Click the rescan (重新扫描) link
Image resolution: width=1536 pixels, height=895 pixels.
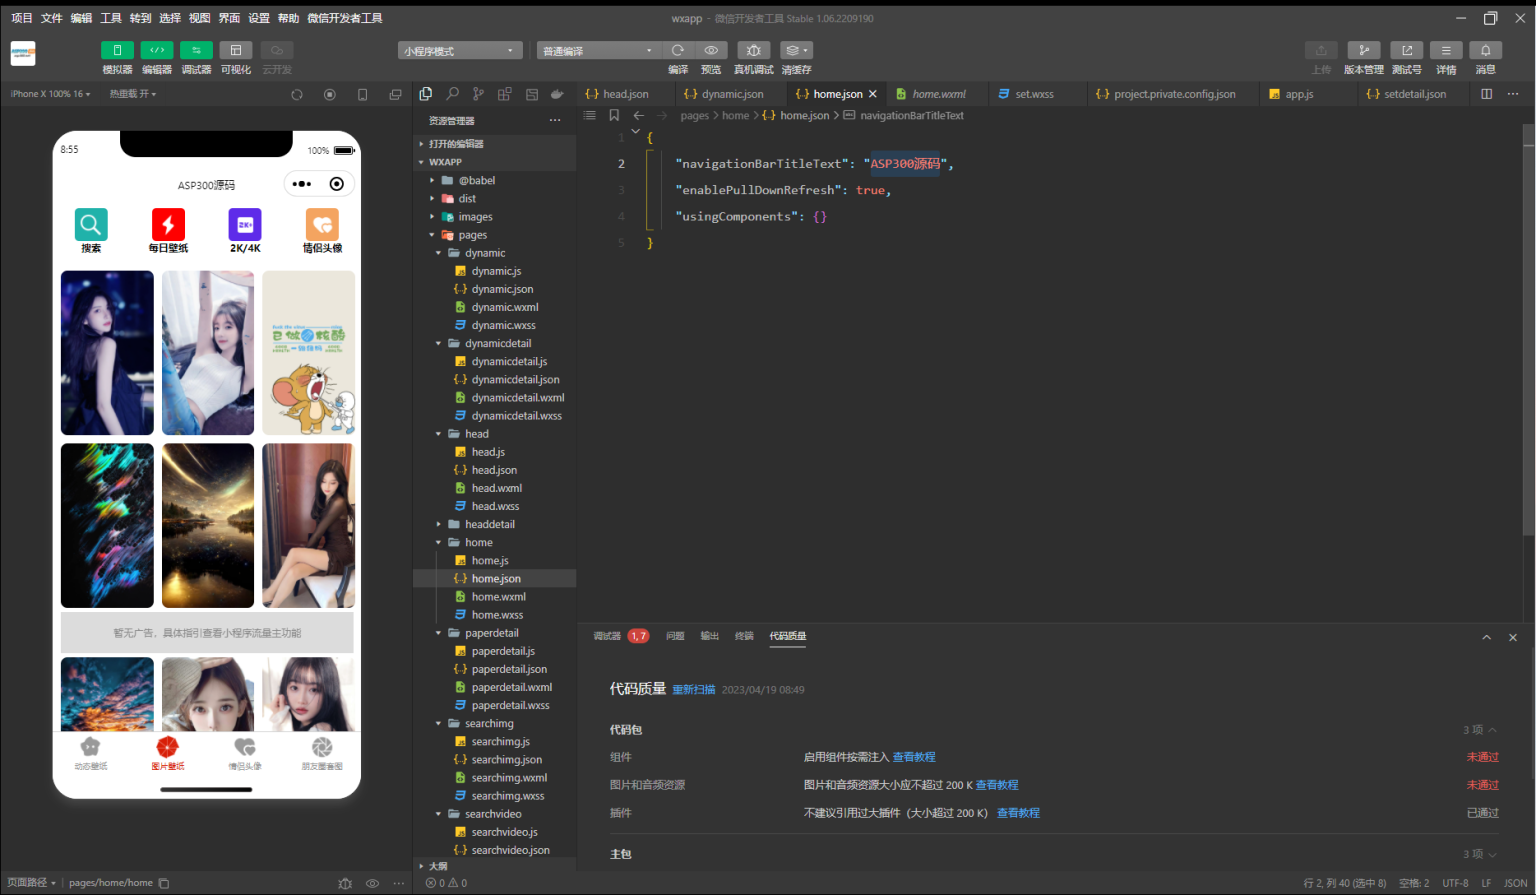coord(693,690)
